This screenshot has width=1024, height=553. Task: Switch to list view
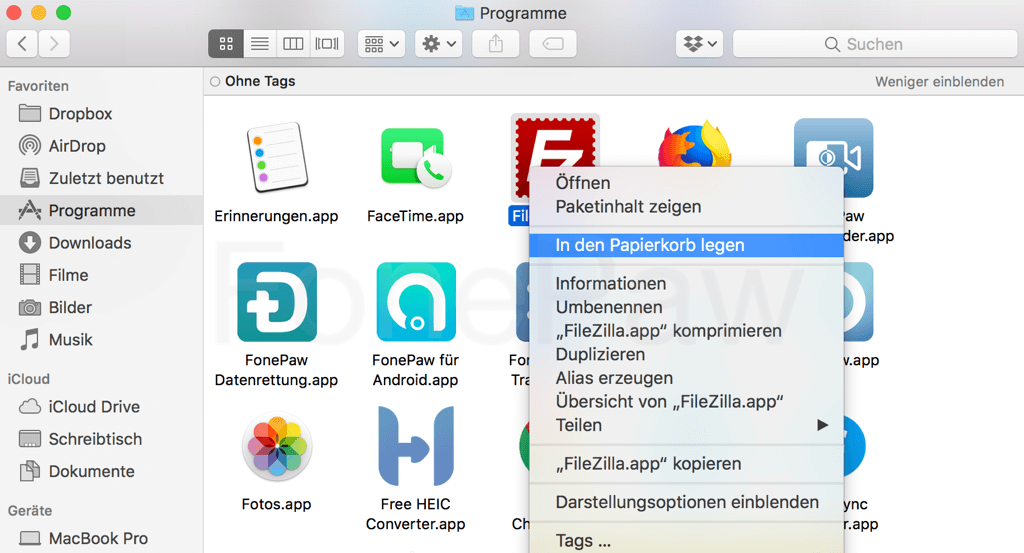tap(260, 44)
